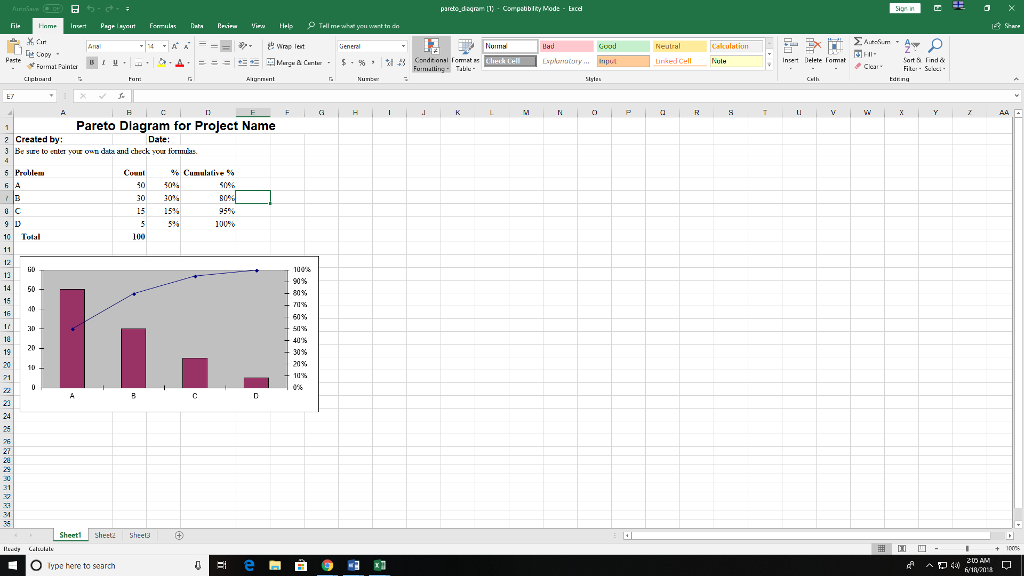The image size is (1024, 576).
Task: Switch to the Formulas tab
Action: tap(163, 26)
